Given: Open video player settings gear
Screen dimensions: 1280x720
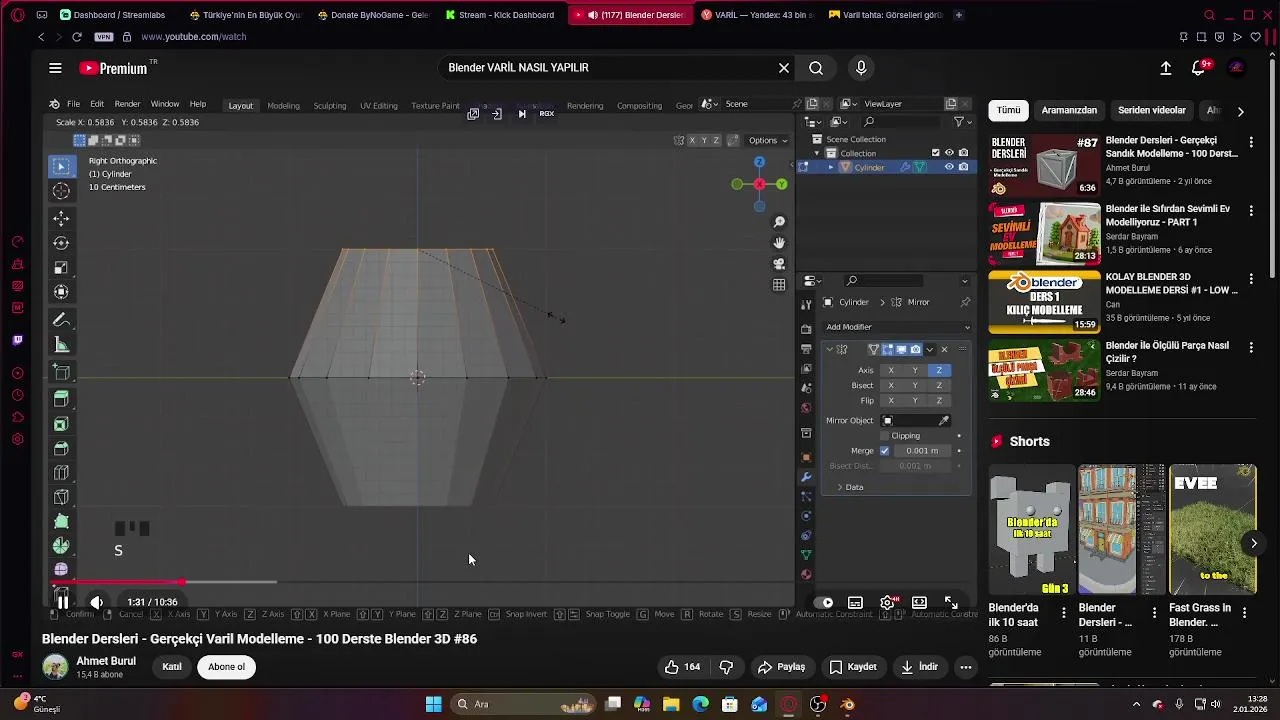Looking at the screenshot, I should point(888,603).
